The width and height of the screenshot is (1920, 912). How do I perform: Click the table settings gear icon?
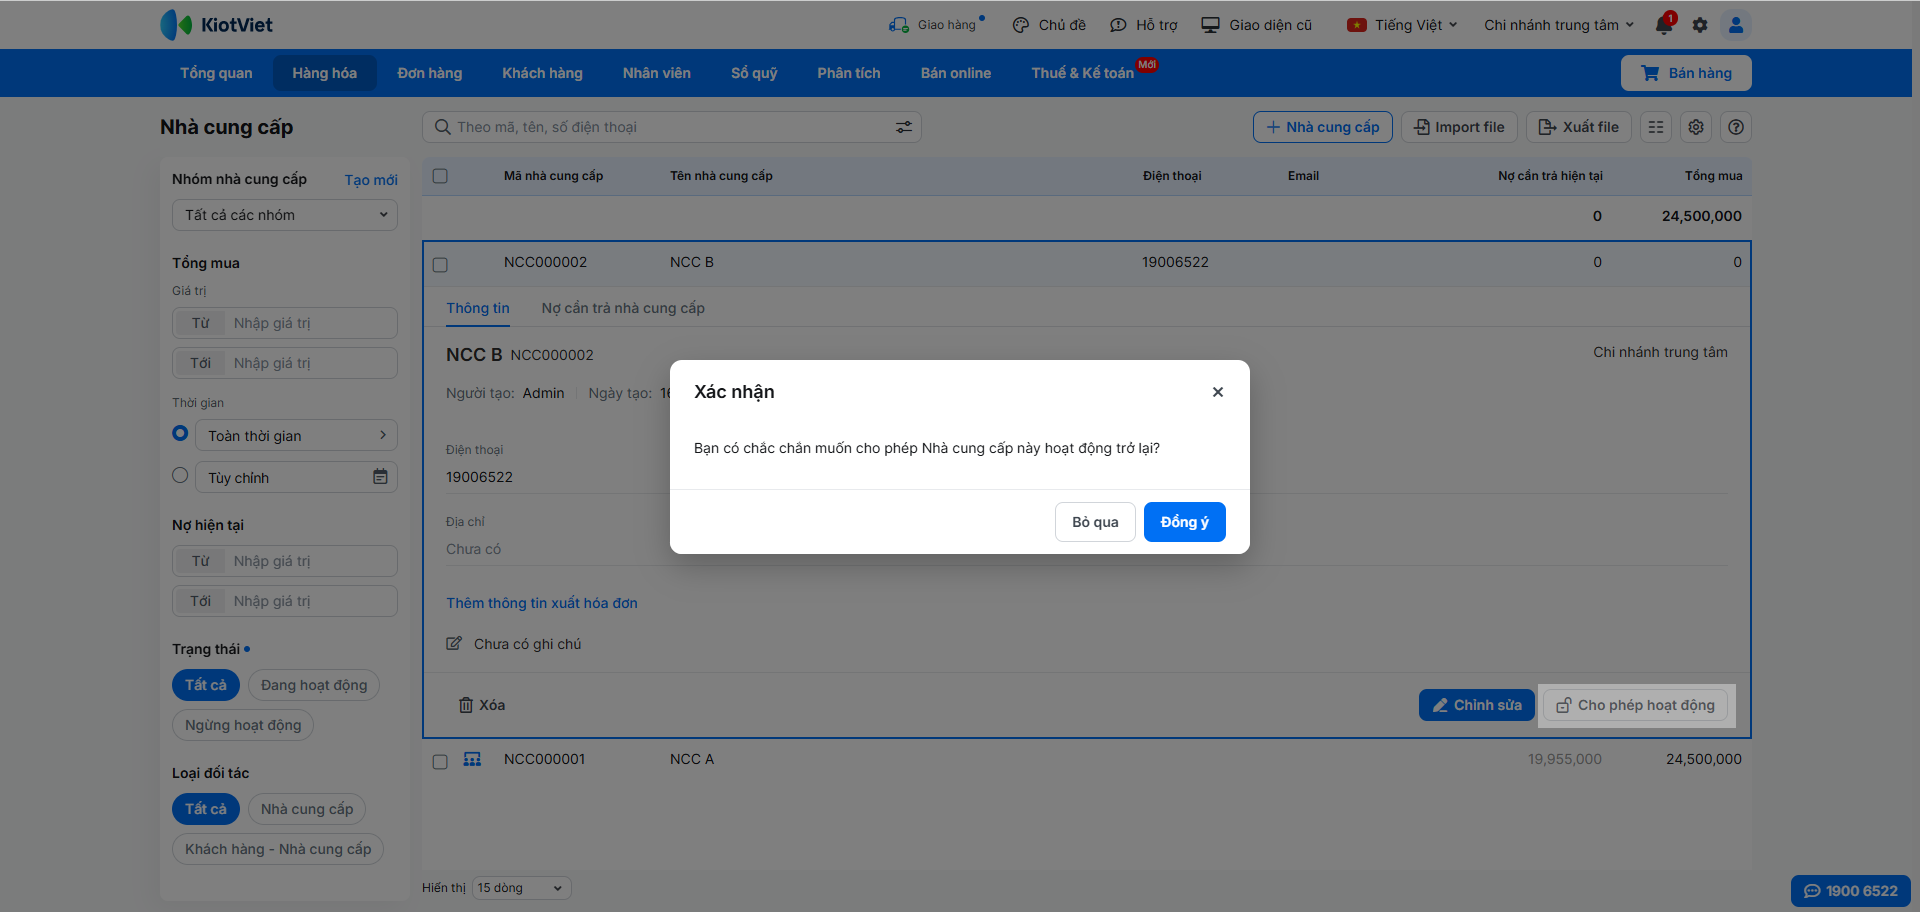1696,127
